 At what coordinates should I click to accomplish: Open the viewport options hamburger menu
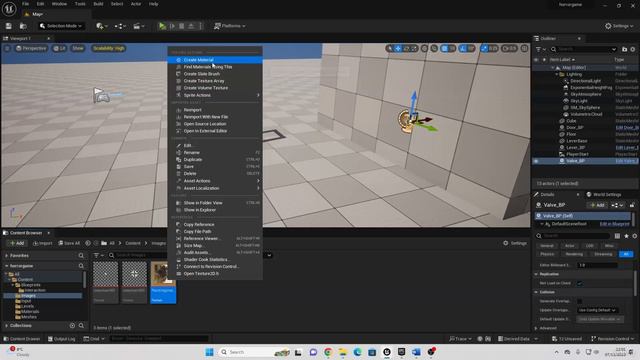point(7,48)
